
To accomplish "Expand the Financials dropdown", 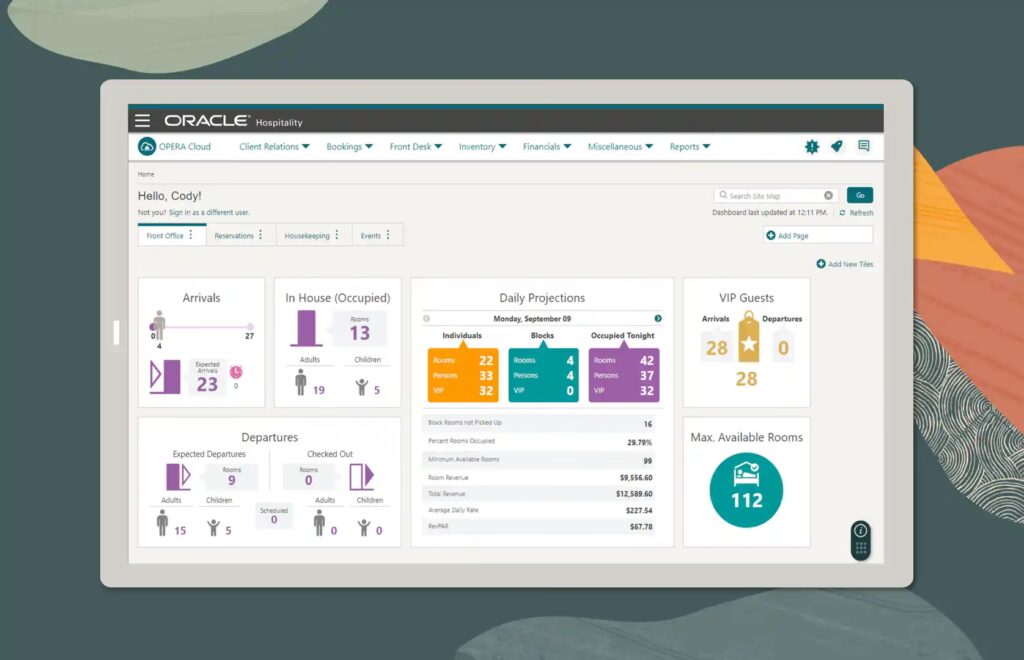I will pos(547,147).
